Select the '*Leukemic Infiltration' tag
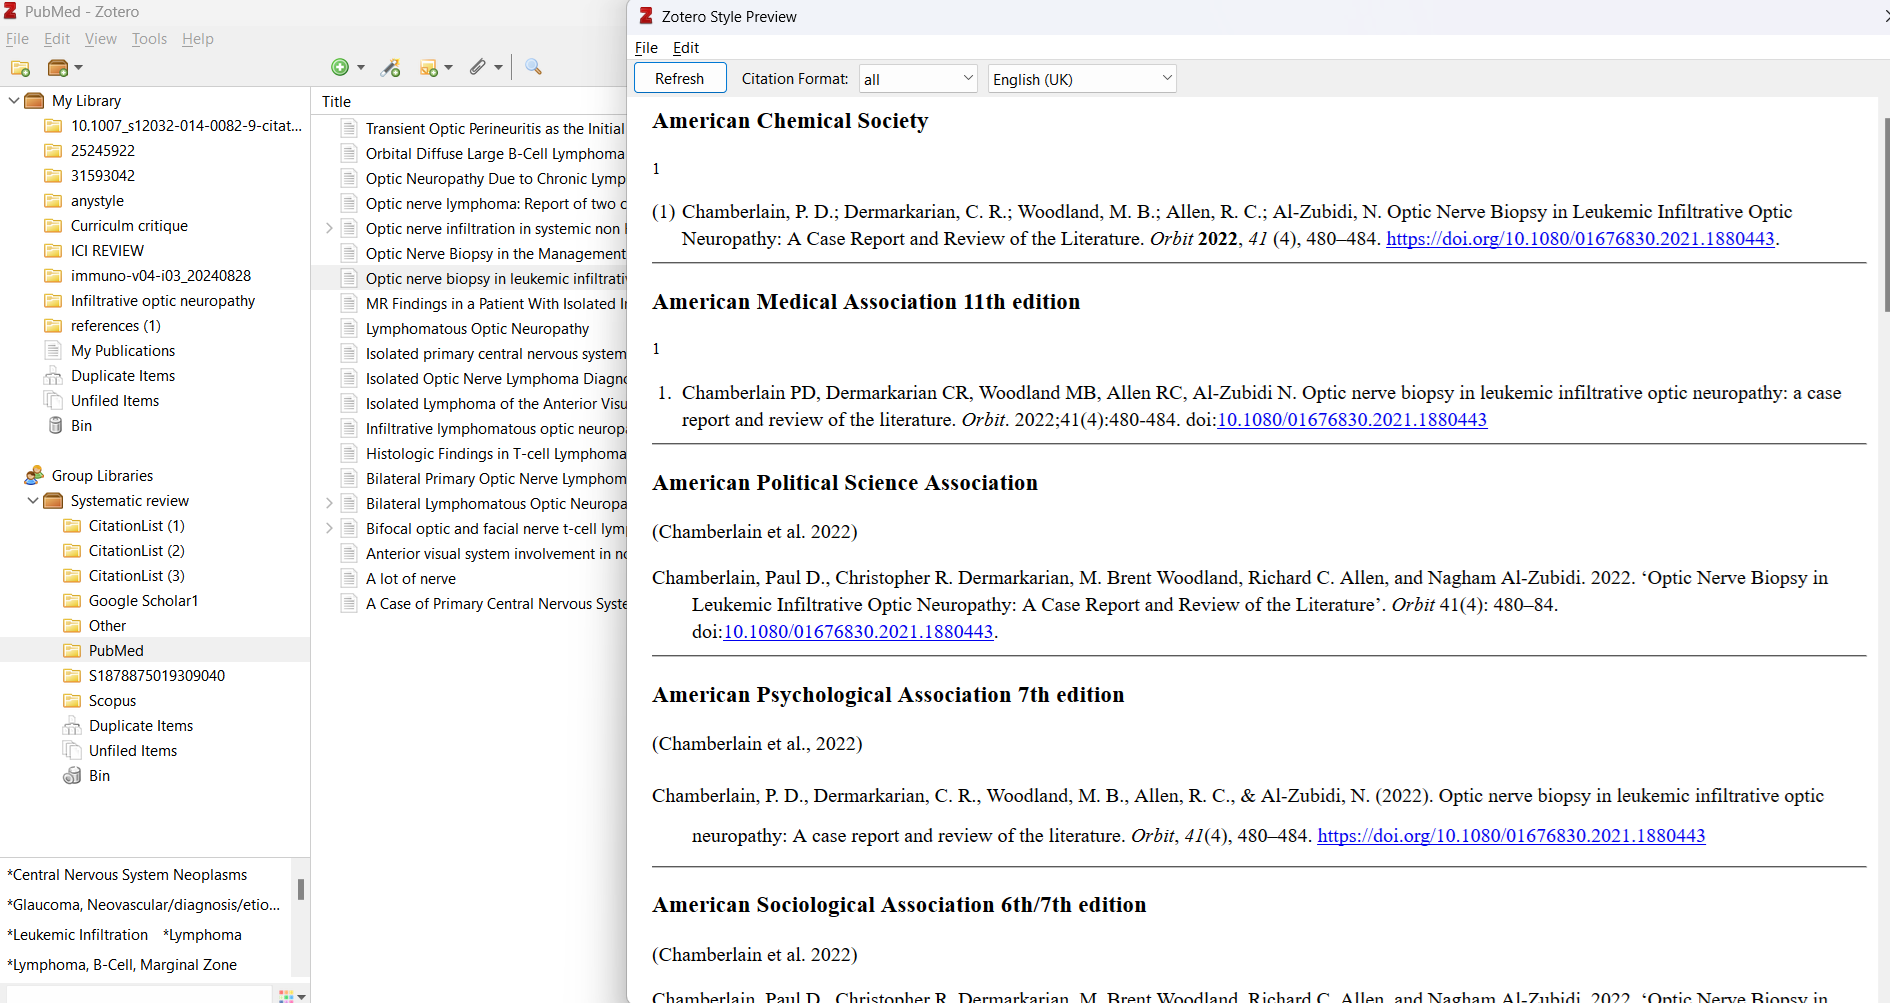This screenshot has height=1003, width=1890. click(x=78, y=935)
